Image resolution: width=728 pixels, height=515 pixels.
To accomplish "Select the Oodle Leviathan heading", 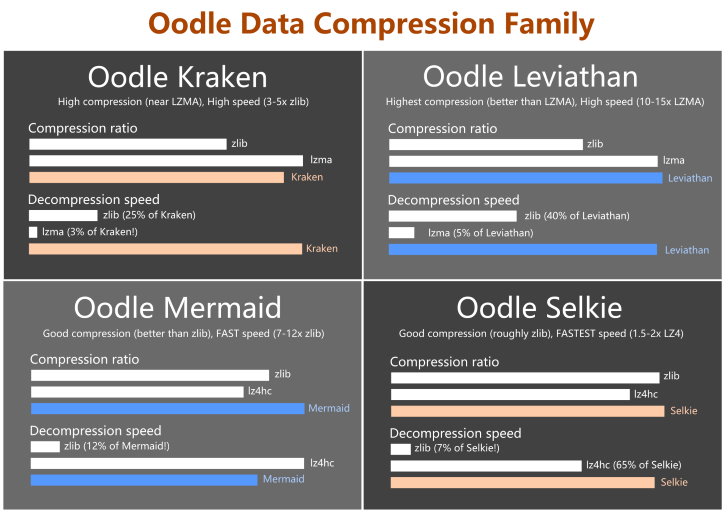I will pos(530,76).
